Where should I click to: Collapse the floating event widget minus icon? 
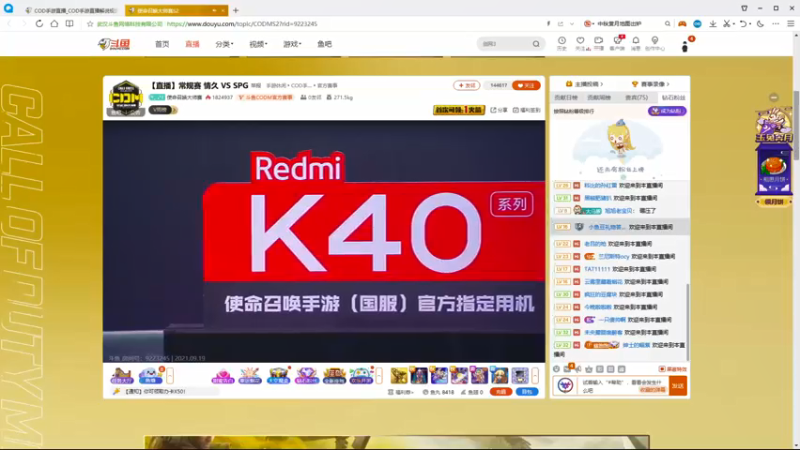coord(774,97)
